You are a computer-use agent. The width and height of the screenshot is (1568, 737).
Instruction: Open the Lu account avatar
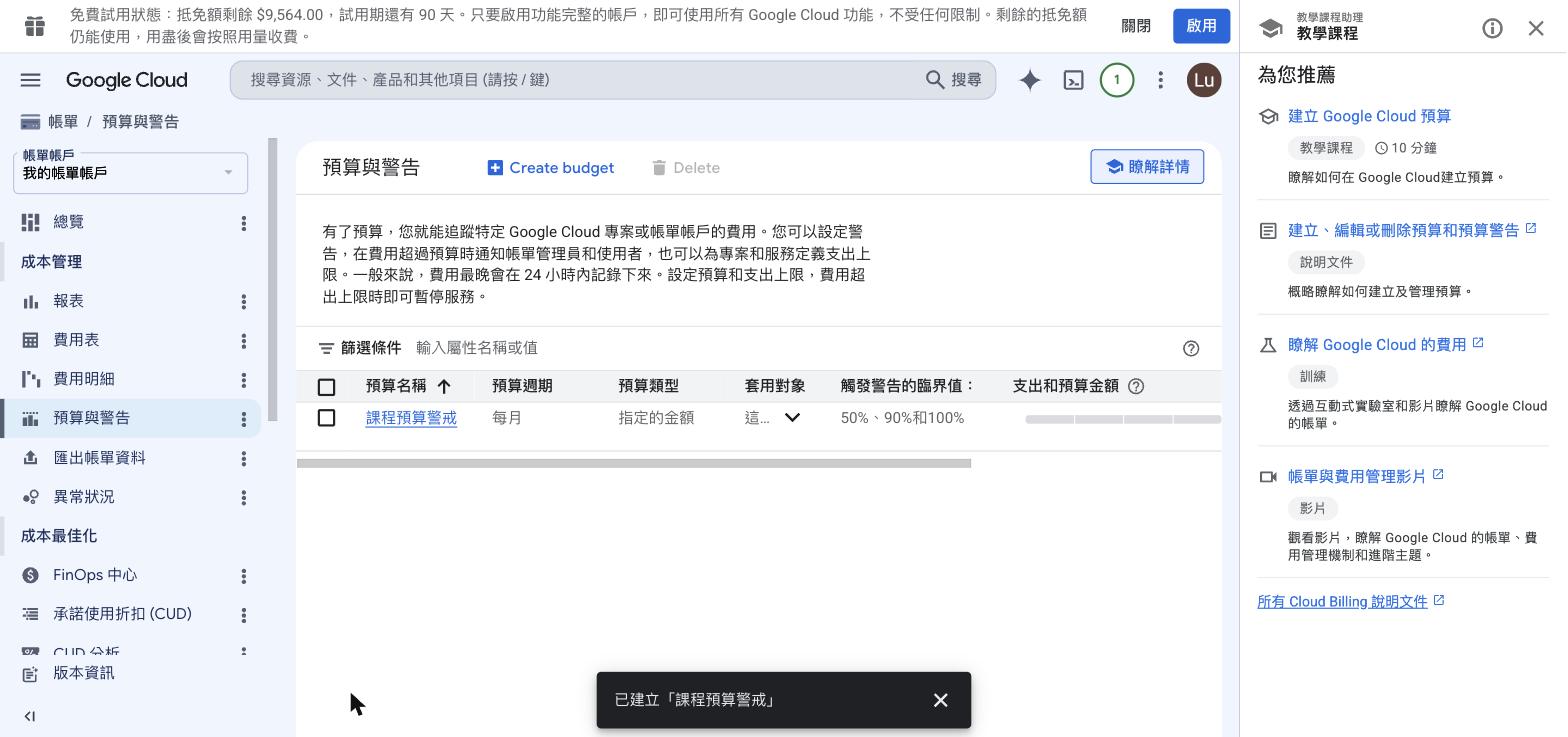point(1204,80)
